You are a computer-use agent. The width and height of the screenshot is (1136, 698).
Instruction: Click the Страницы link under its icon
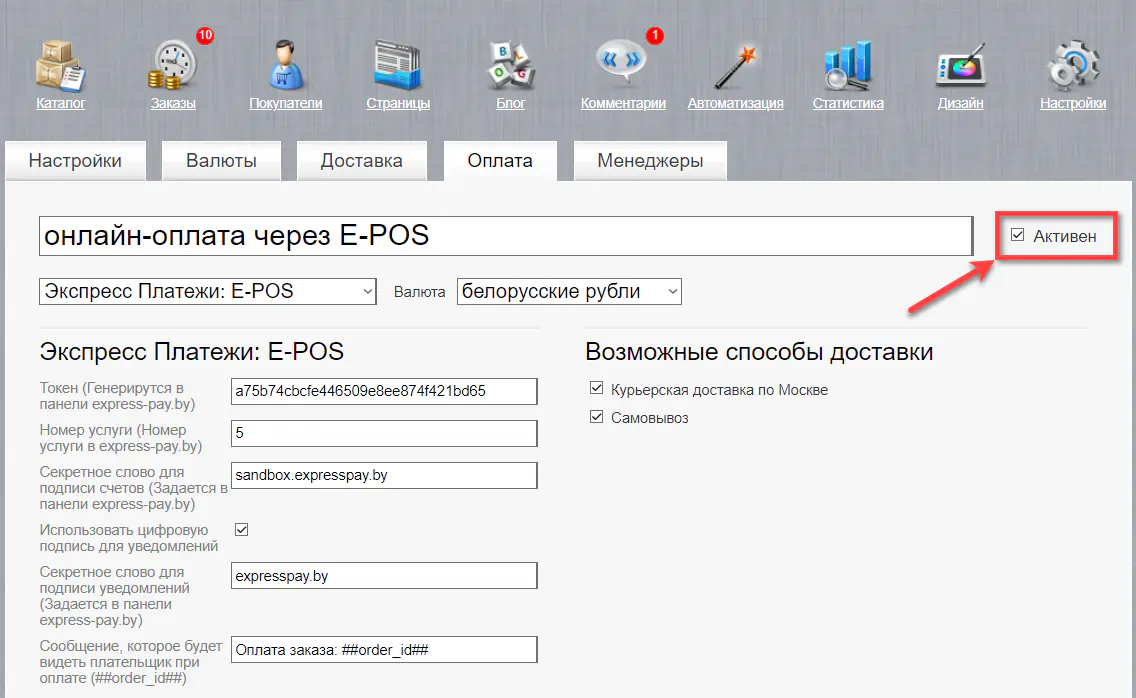tap(397, 101)
